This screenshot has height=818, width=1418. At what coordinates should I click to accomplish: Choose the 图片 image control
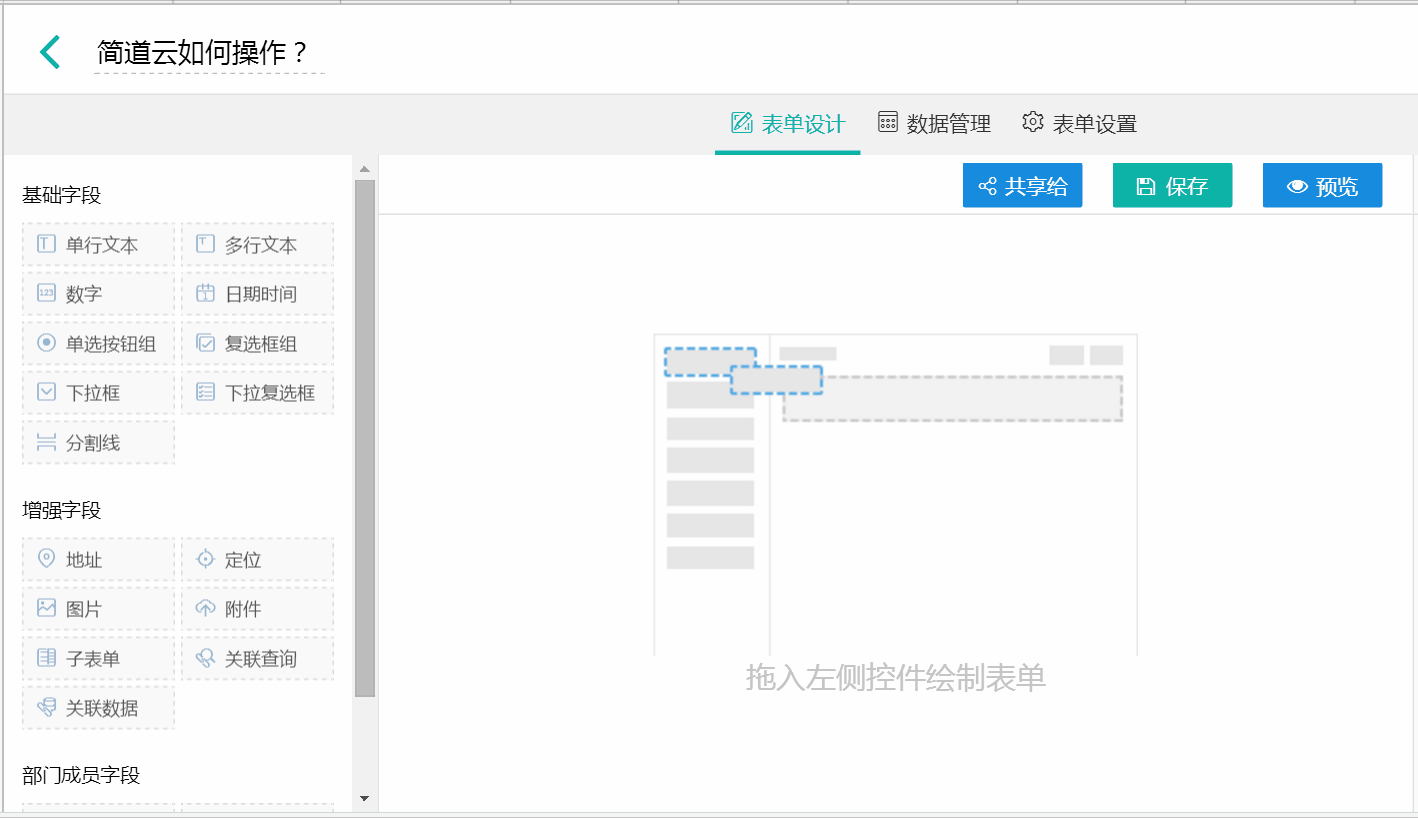click(99, 609)
